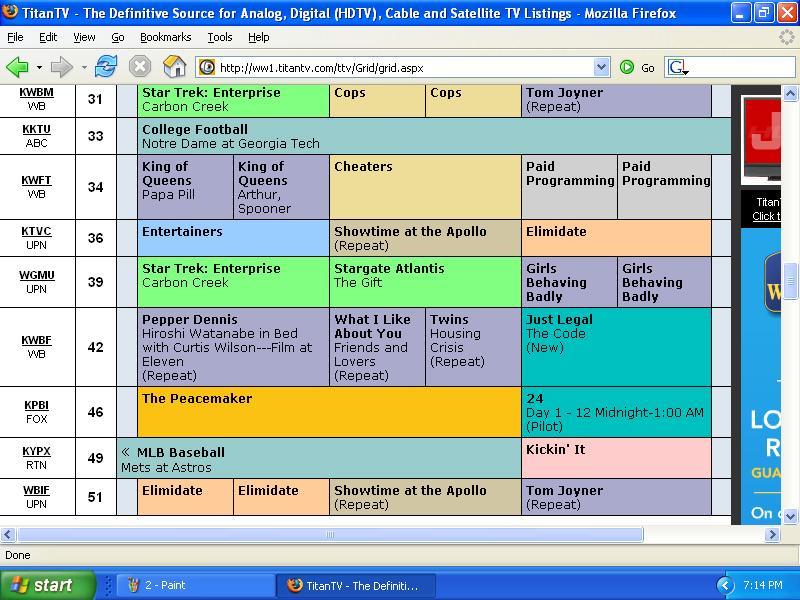
Task: Open the Edit menu
Action: (48, 37)
